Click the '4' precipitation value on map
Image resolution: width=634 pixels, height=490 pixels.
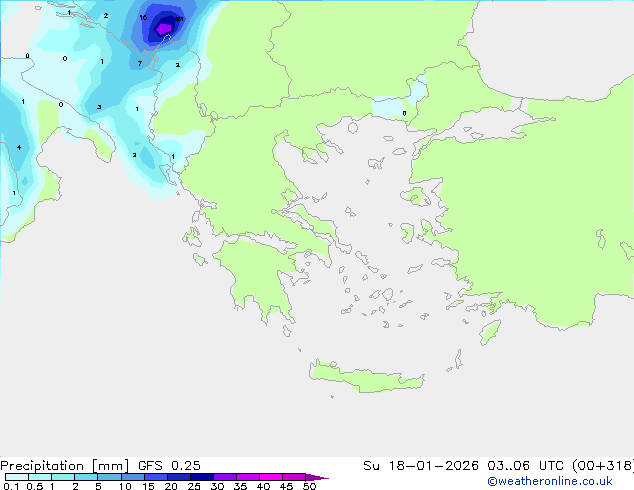[x=19, y=148]
